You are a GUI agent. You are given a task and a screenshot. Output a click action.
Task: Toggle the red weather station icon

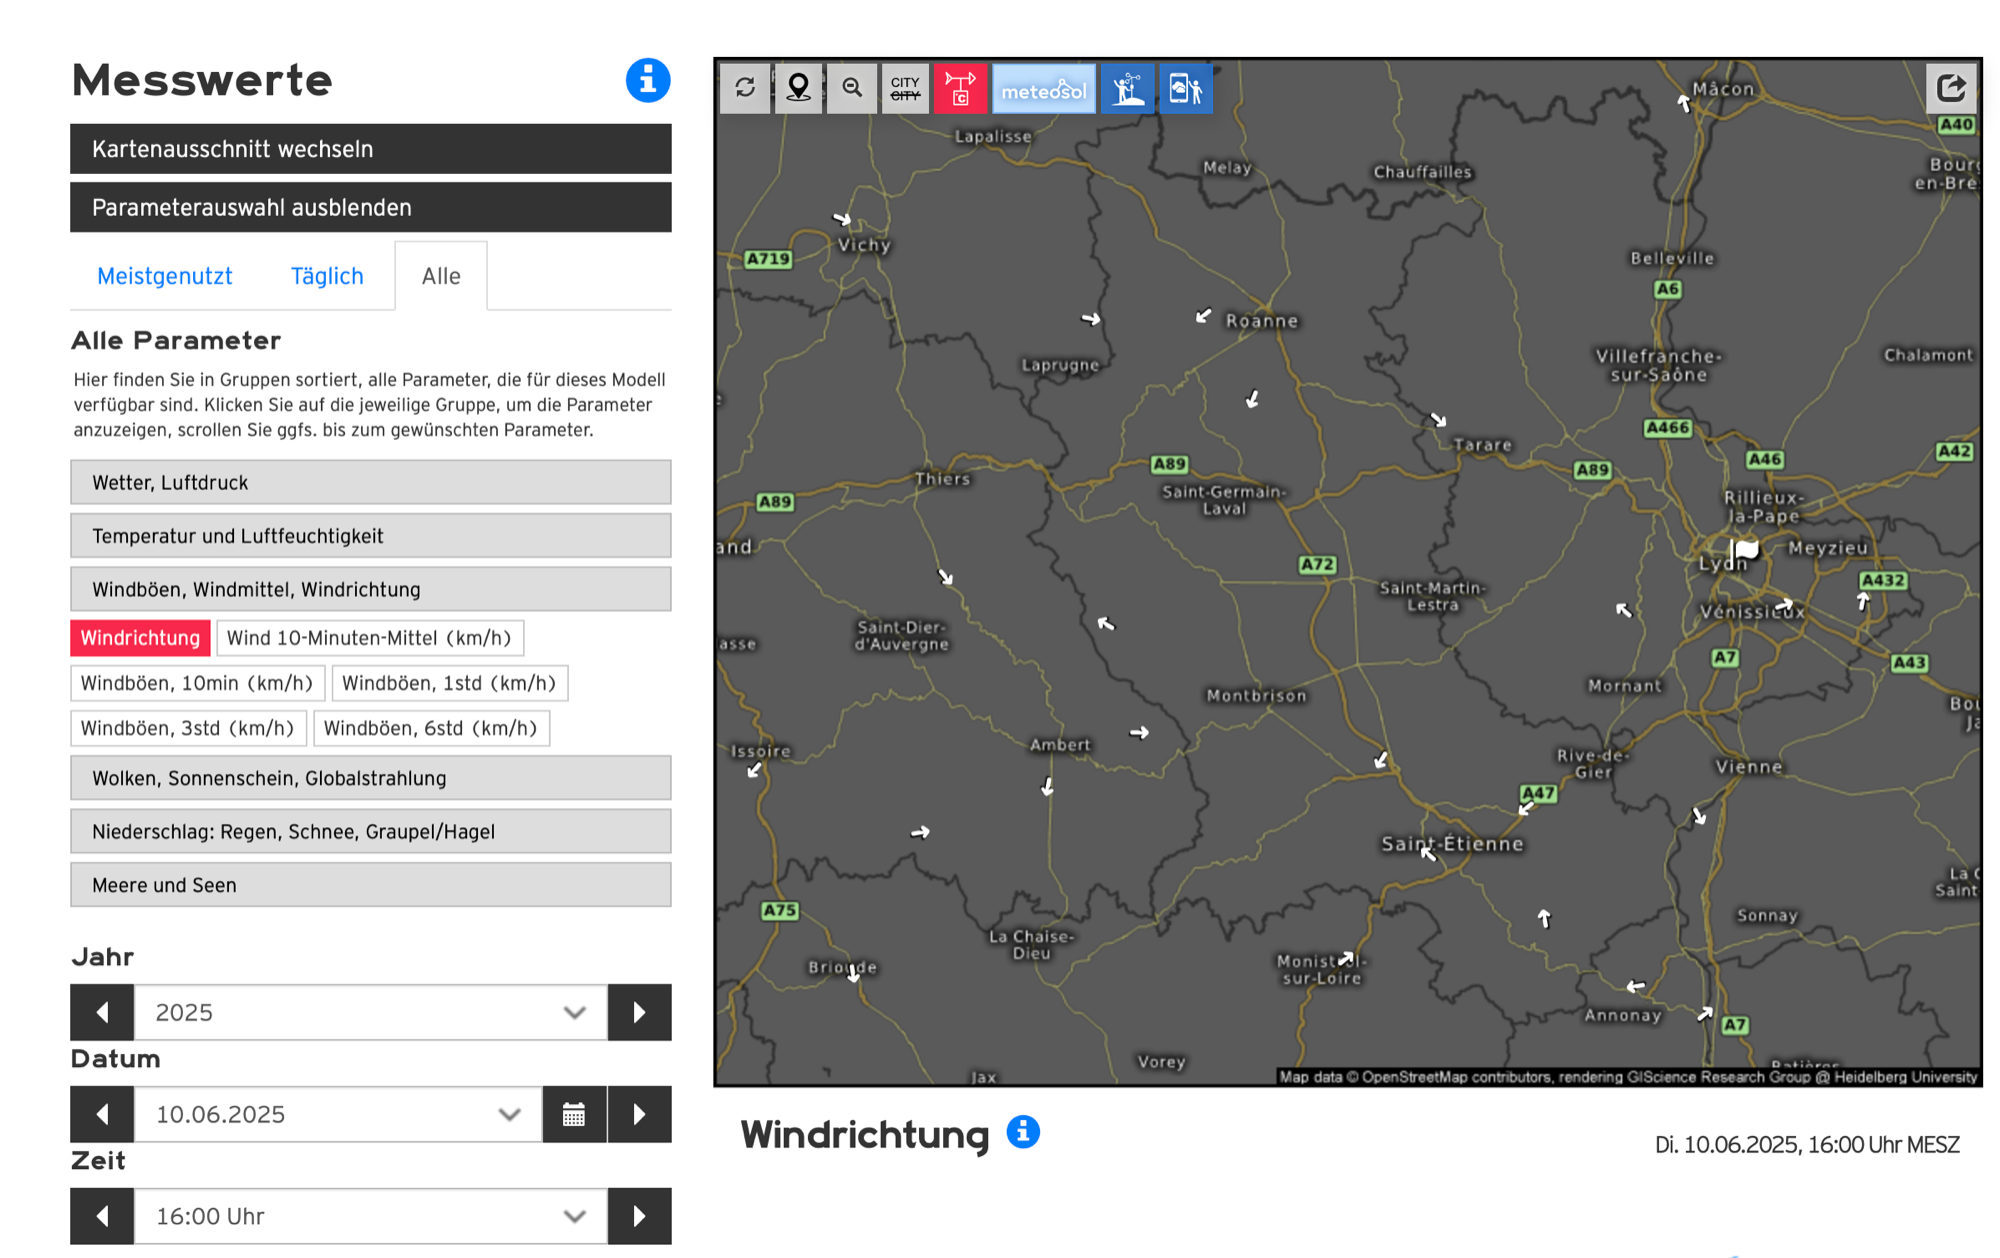[x=960, y=89]
